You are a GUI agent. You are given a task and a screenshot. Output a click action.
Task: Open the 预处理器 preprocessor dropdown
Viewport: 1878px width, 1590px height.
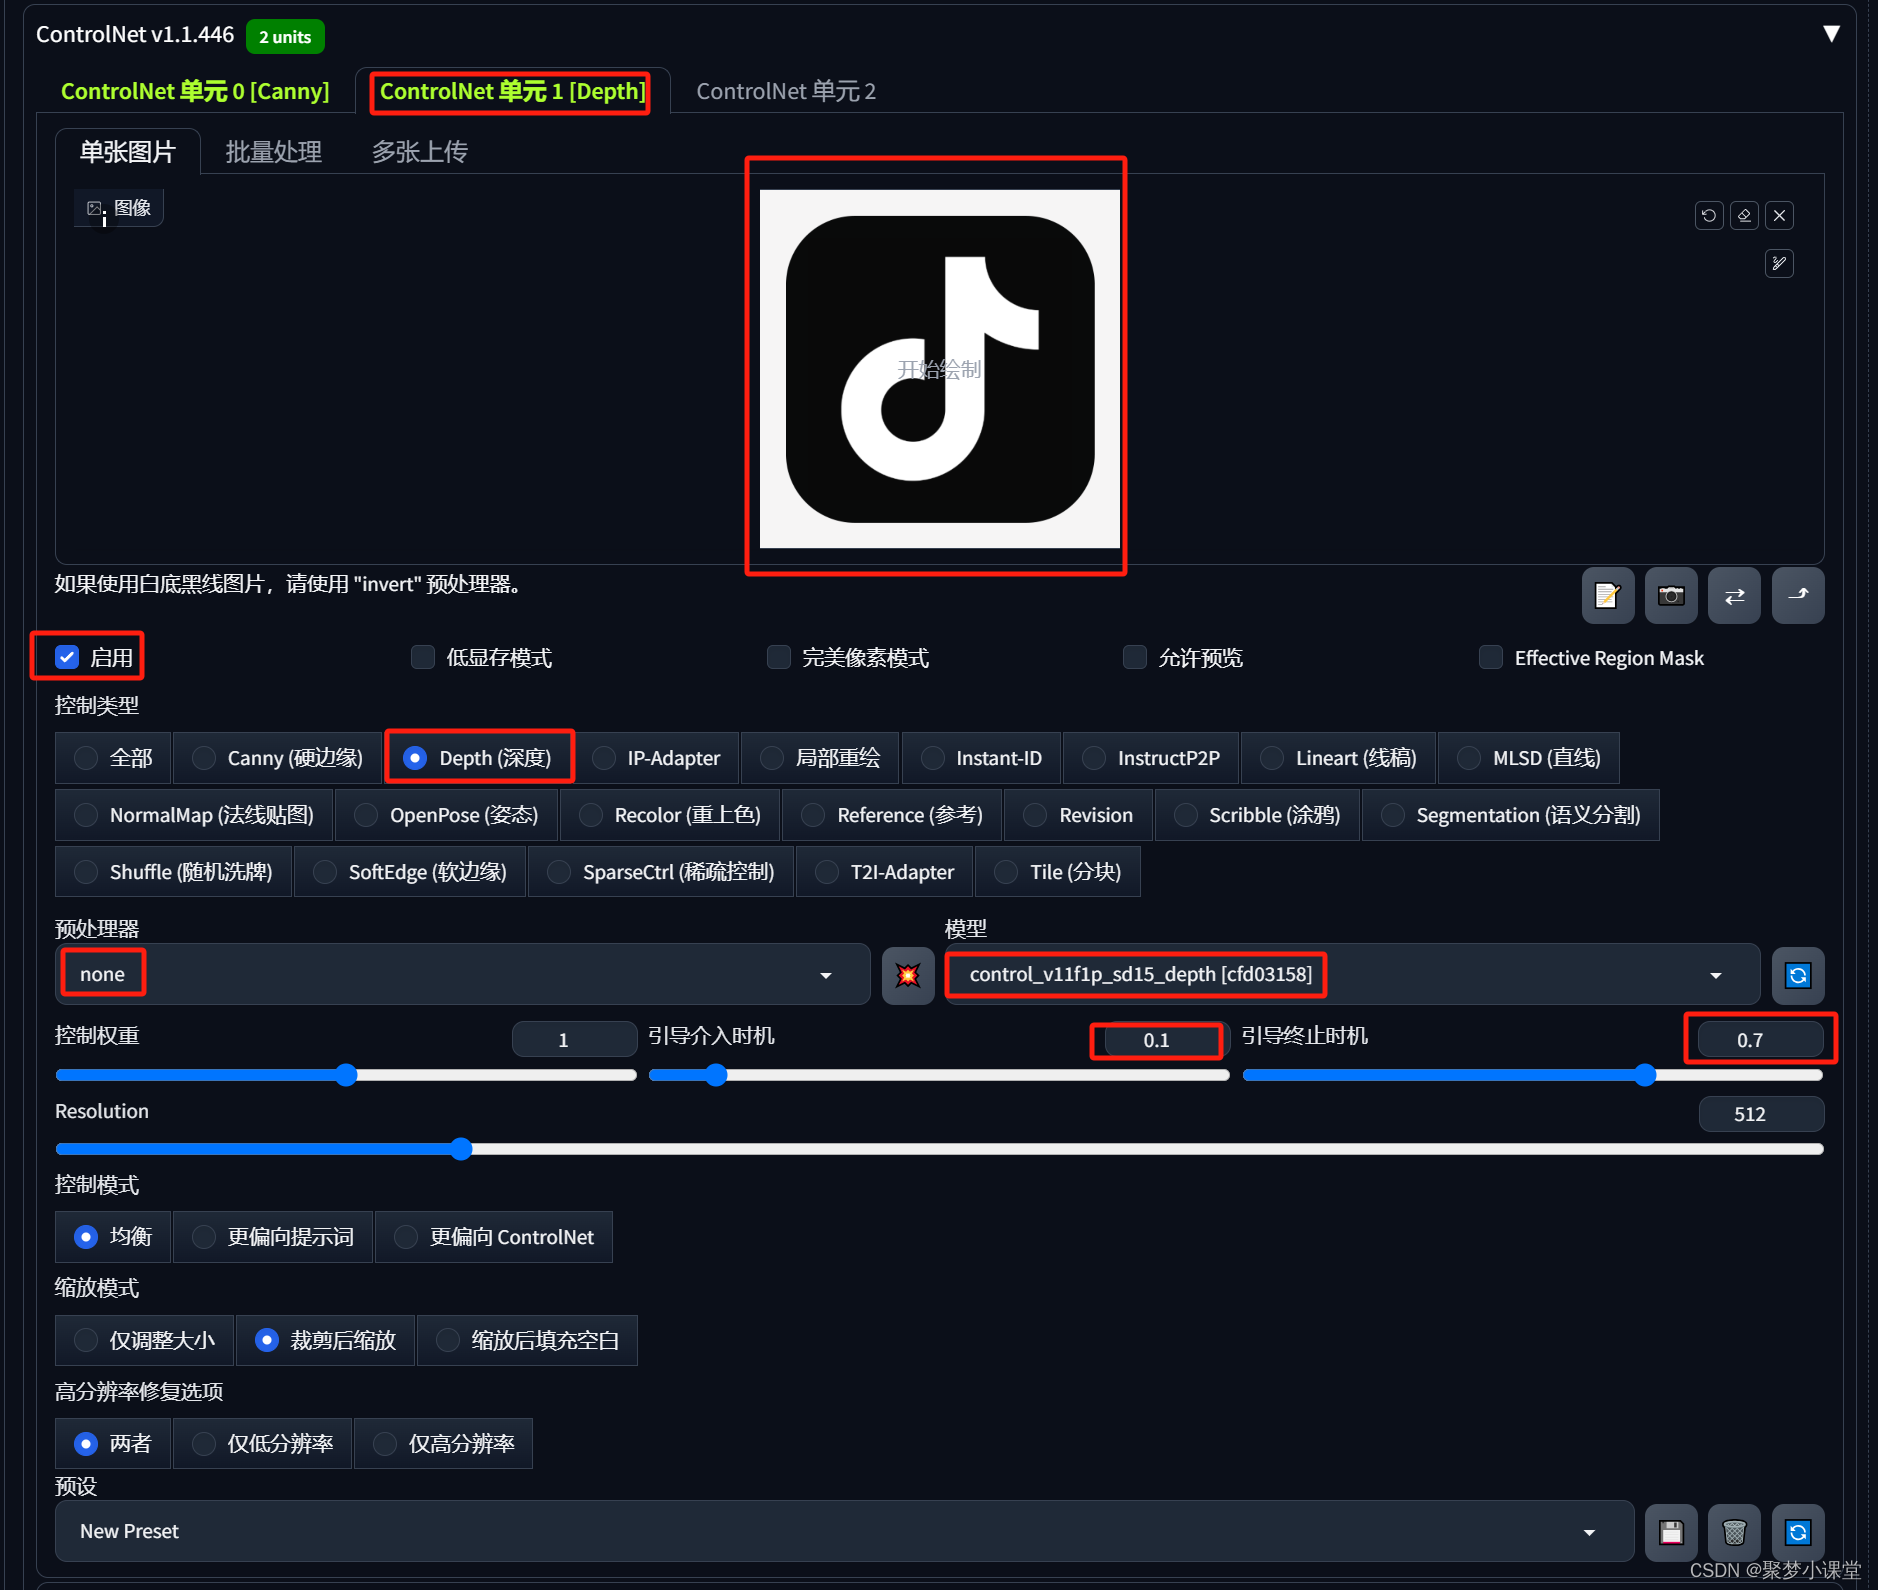[462, 975]
